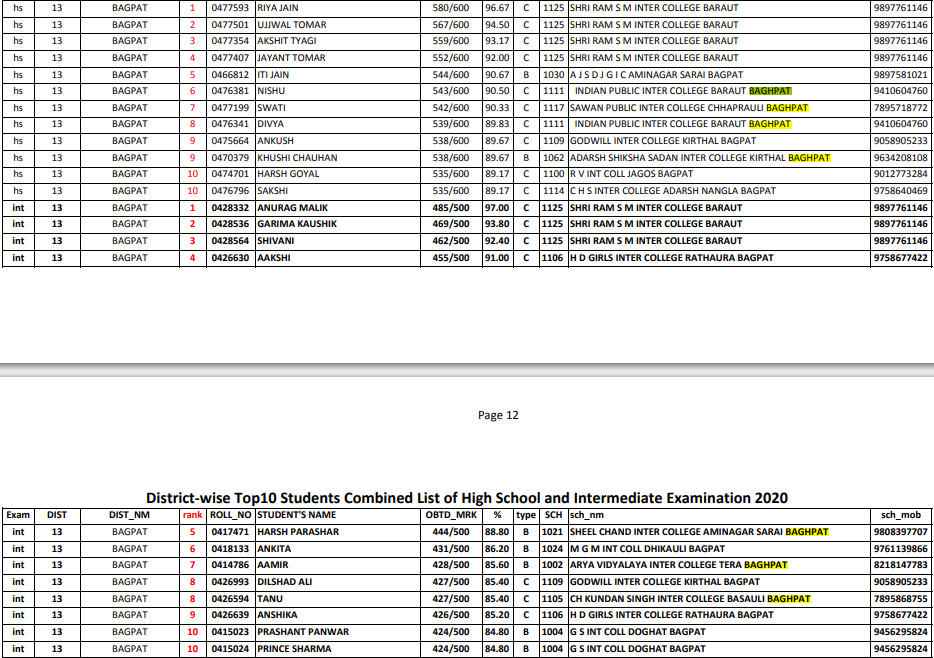Click the Page 12 label
Viewport: 934px width, 658px height.
[x=498, y=415]
